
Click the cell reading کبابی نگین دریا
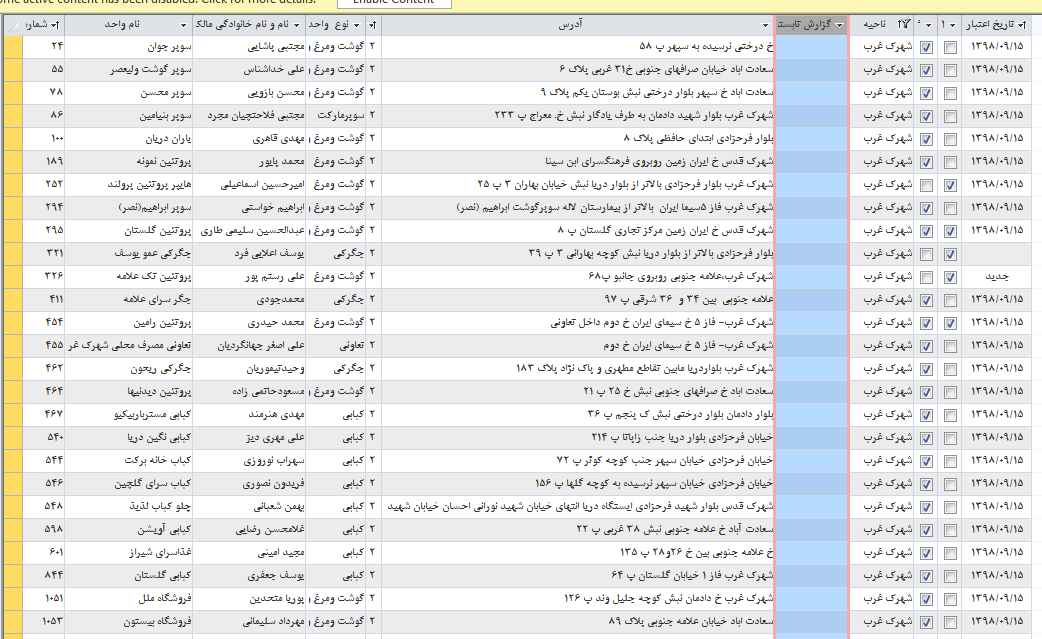[129, 438]
